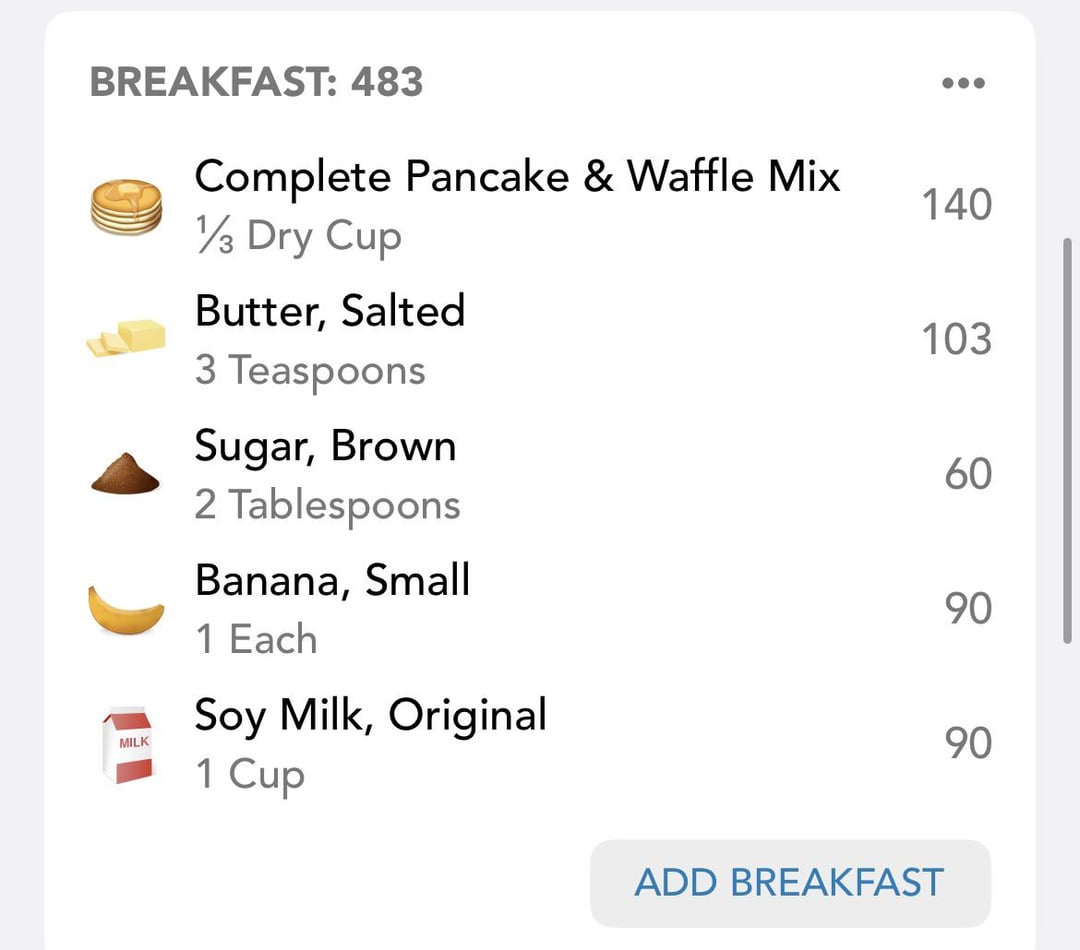Click the 140 calorie value
The width and height of the screenshot is (1080, 950).
[x=957, y=205]
